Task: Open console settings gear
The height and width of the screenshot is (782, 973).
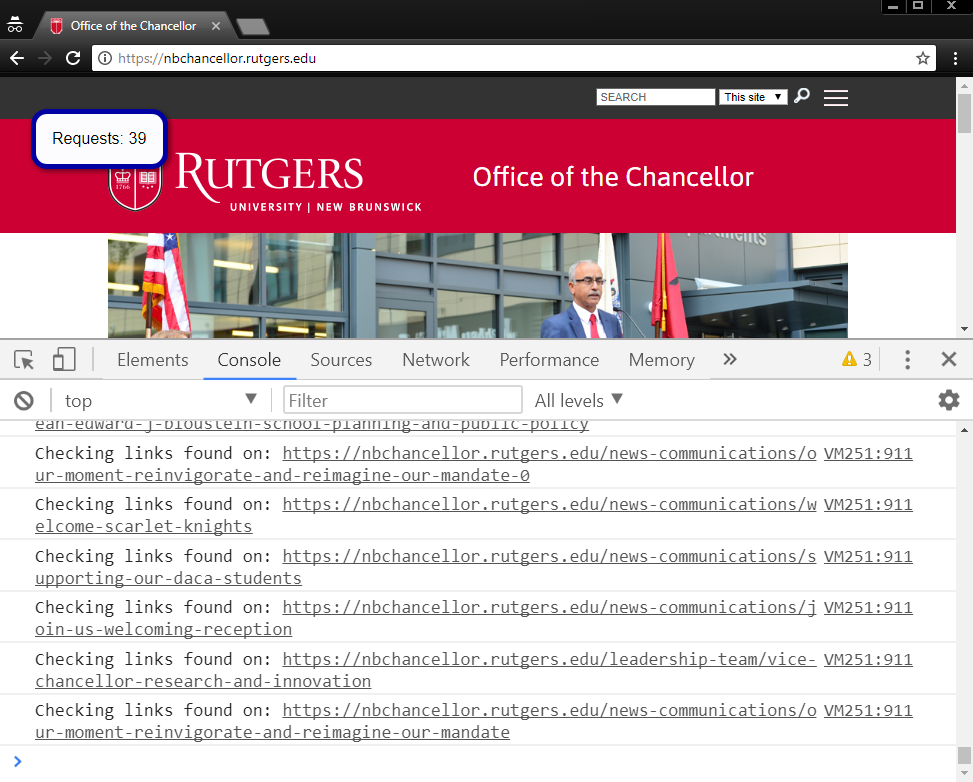Action: 949,400
